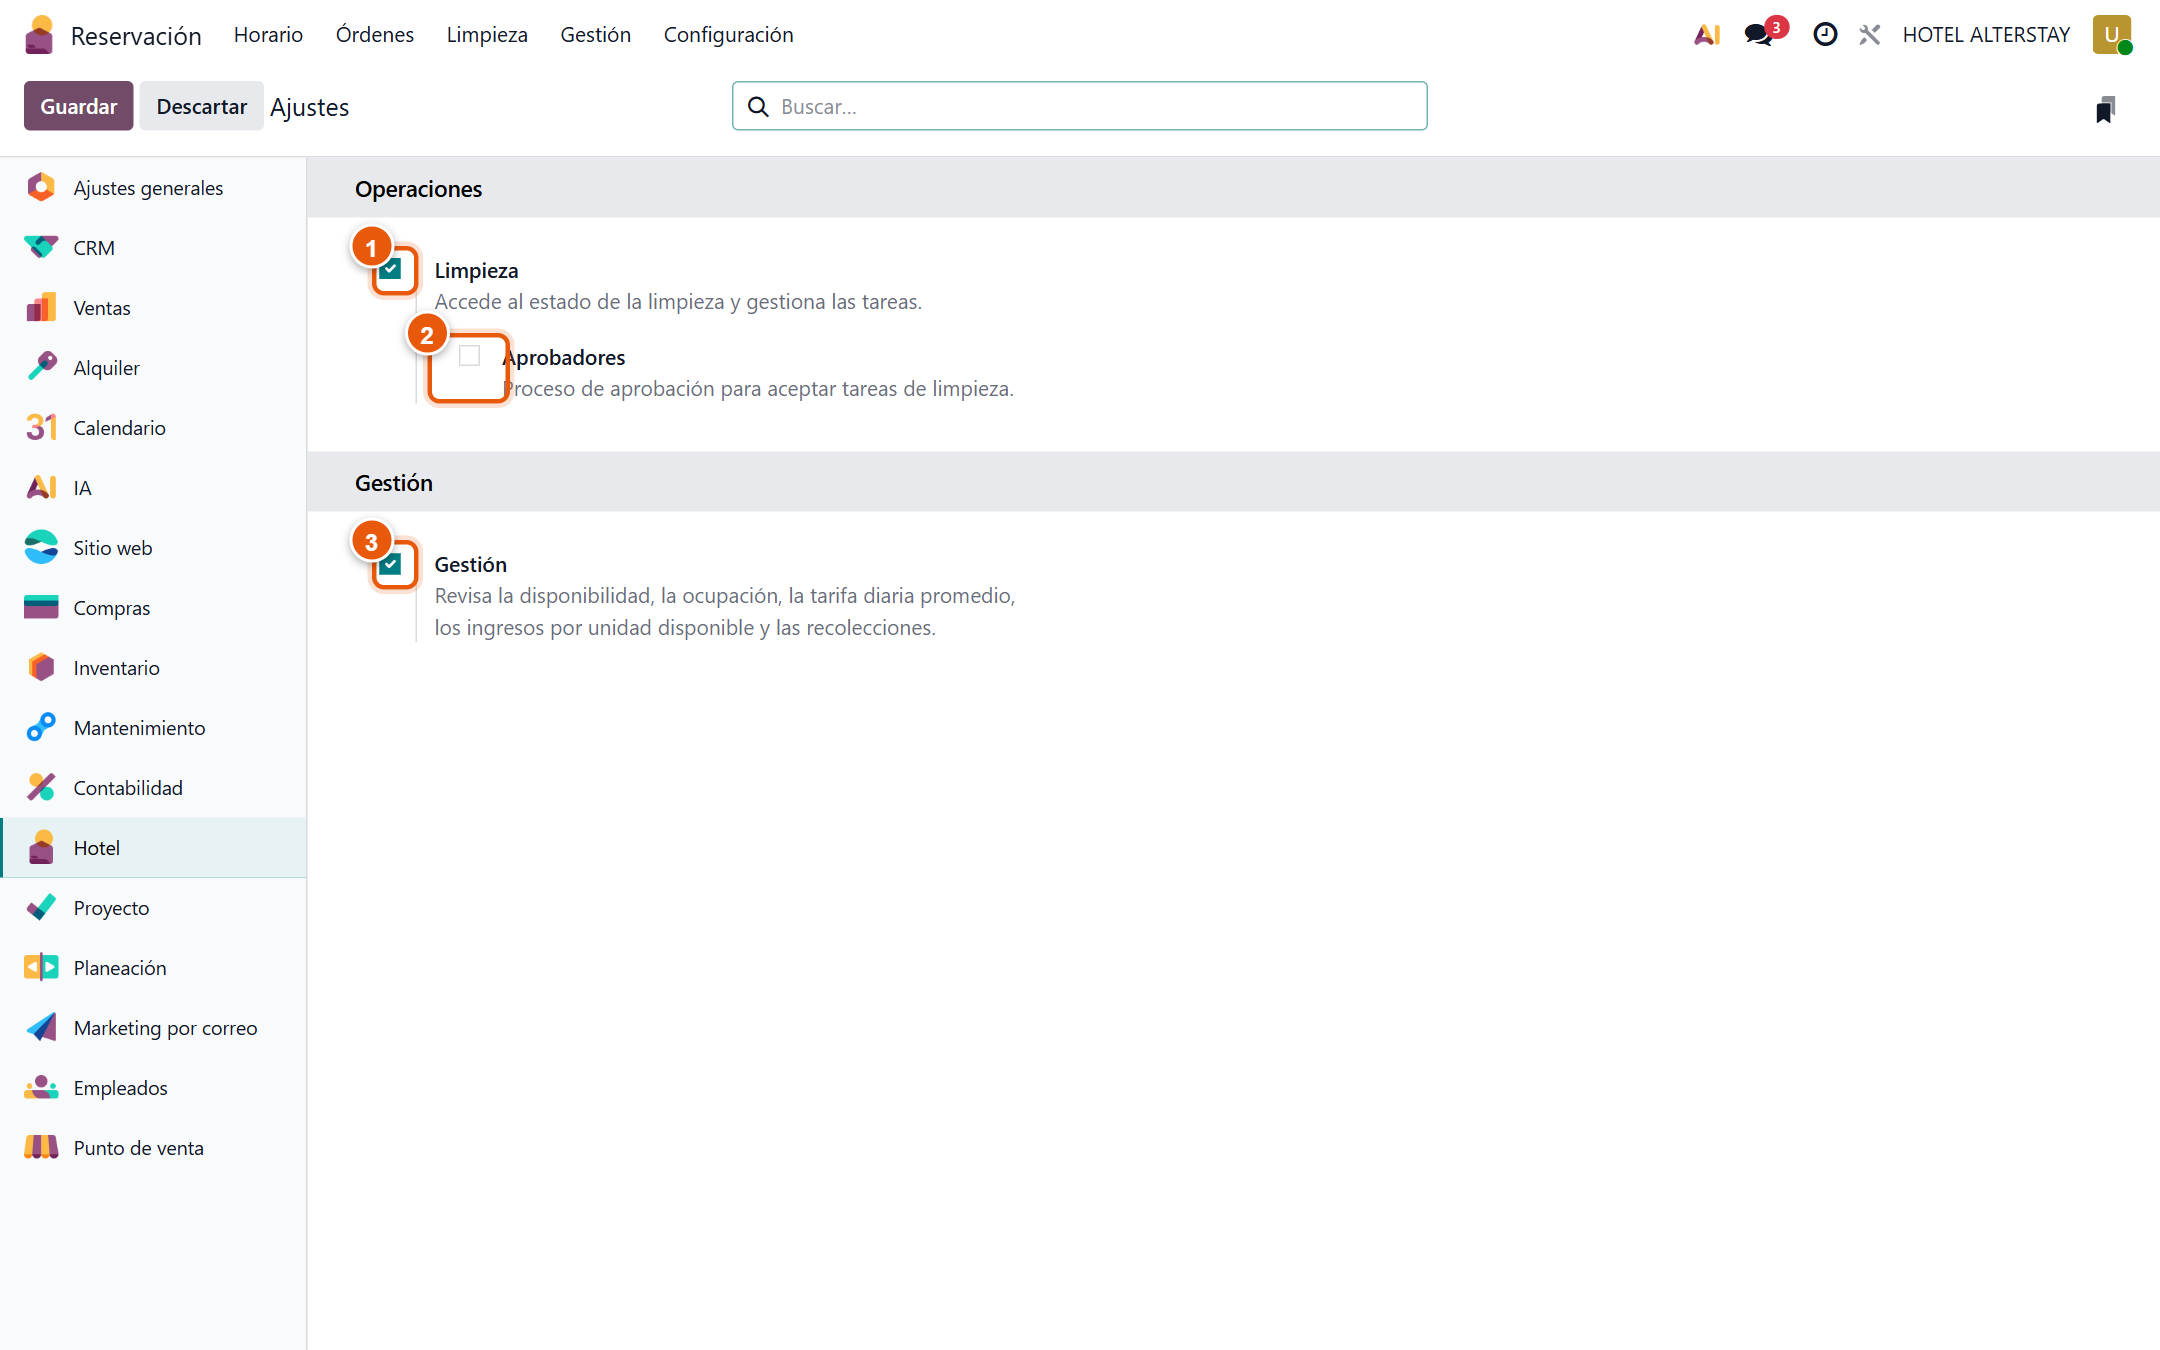Screen dimensions: 2160x1350
Task: Click the Ventas bar chart icon
Action: [x=41, y=307]
